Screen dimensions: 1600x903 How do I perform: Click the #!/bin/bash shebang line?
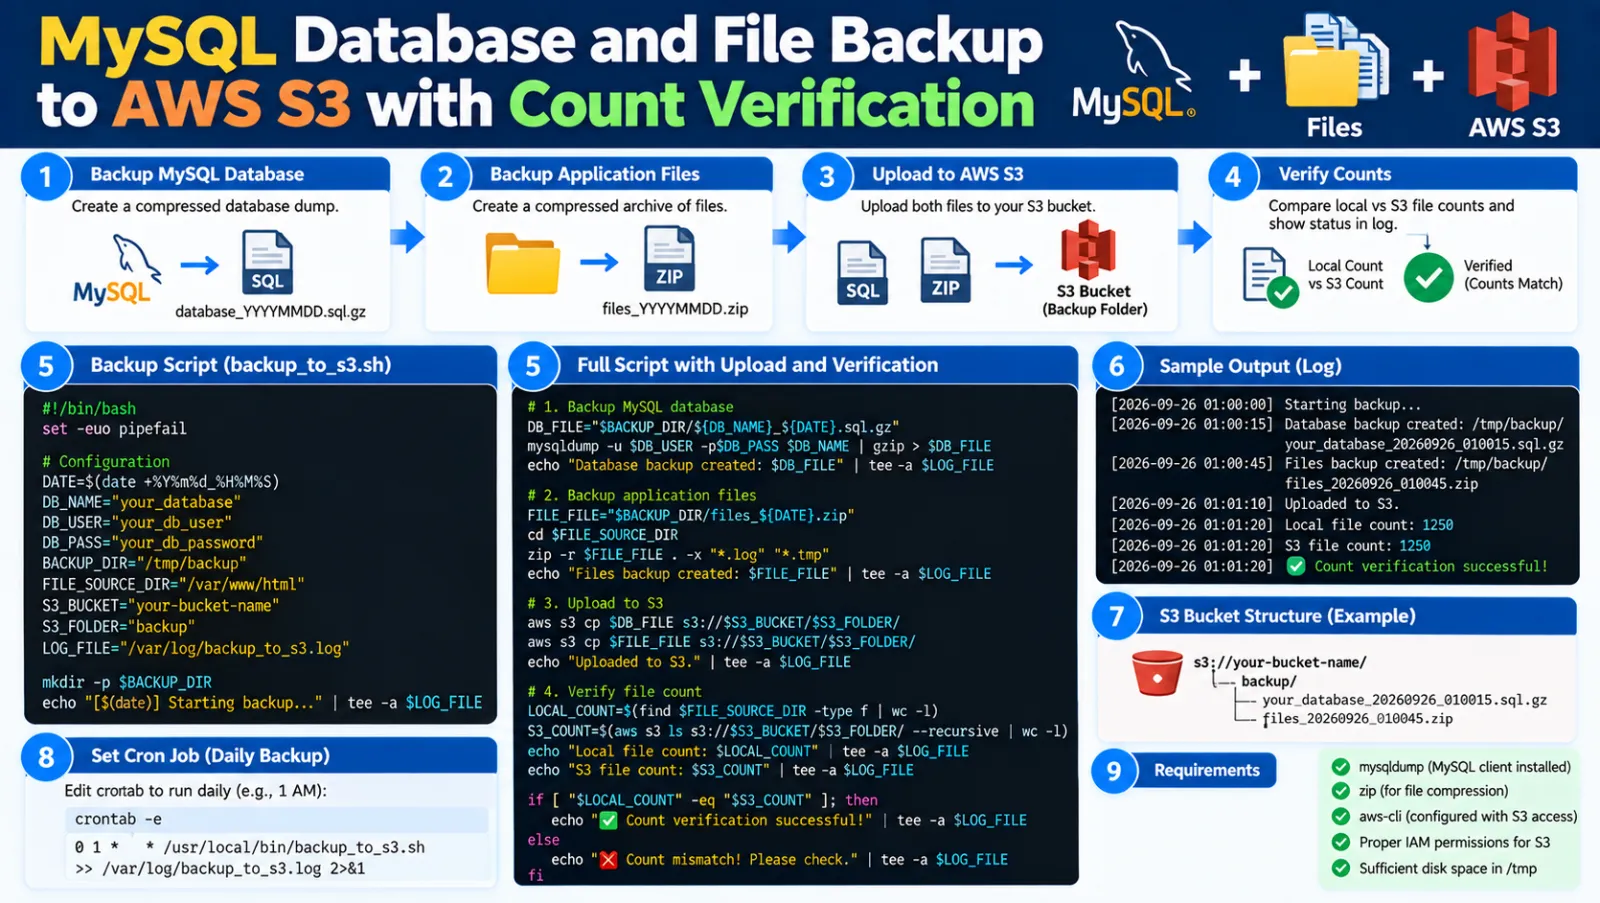89,409
